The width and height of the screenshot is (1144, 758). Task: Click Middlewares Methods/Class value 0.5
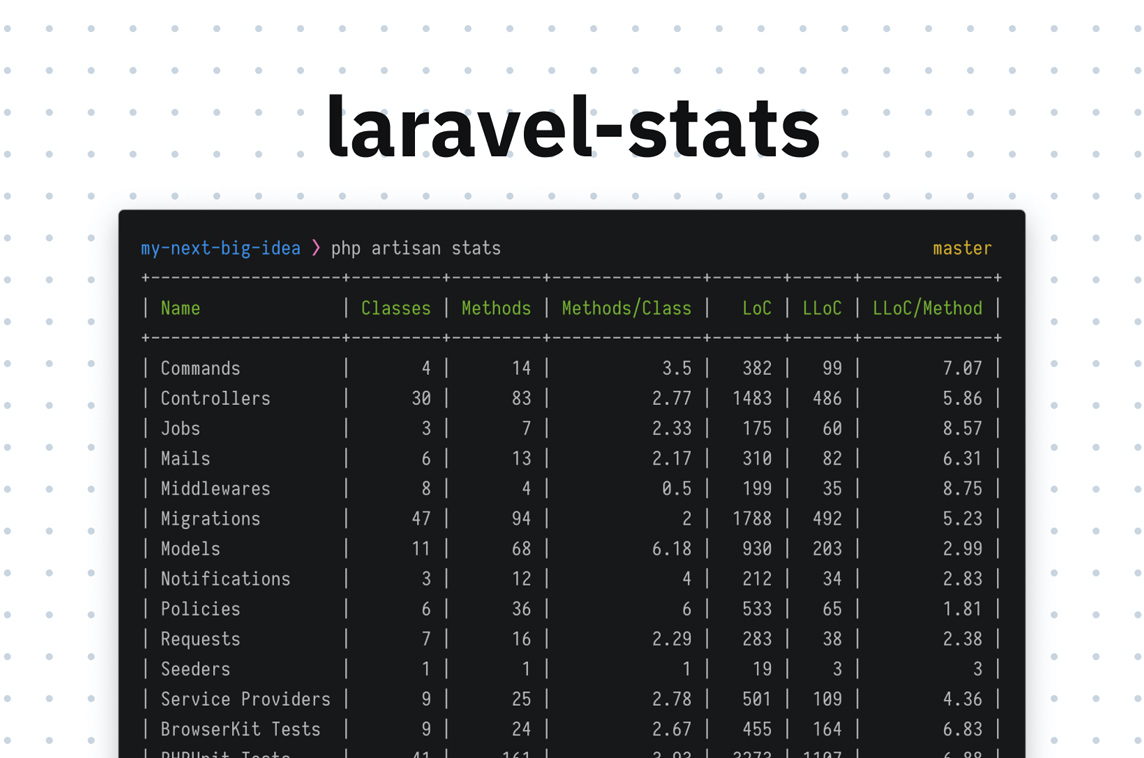[x=676, y=488]
